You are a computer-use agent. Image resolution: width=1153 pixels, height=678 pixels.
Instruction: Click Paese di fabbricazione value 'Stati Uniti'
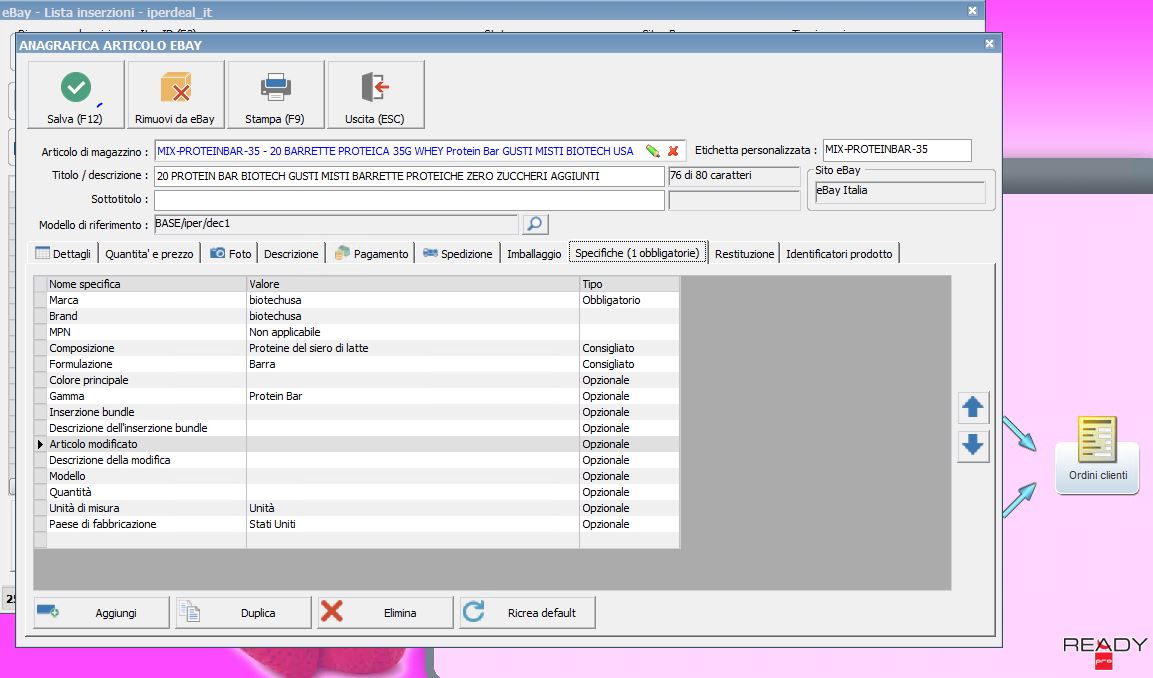coord(272,524)
